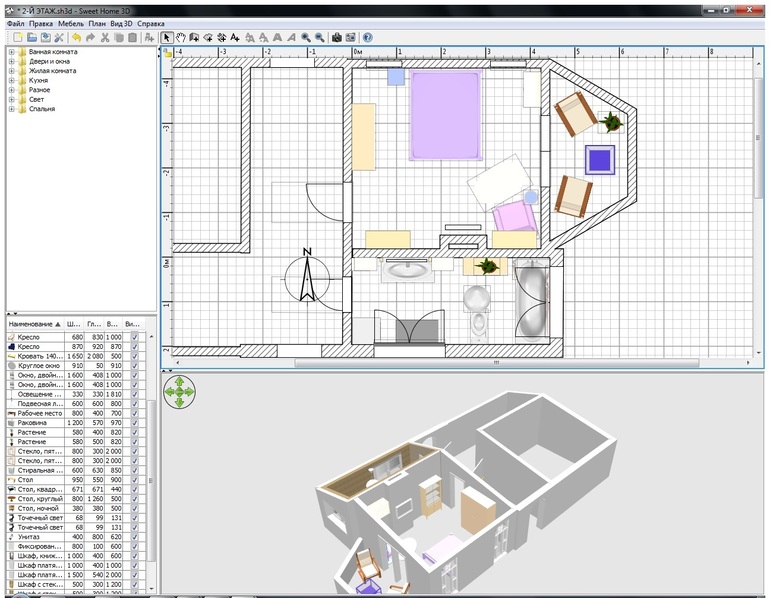The height and width of the screenshot is (598, 770).
Task: Click the create photo camera icon
Action: 337,37
